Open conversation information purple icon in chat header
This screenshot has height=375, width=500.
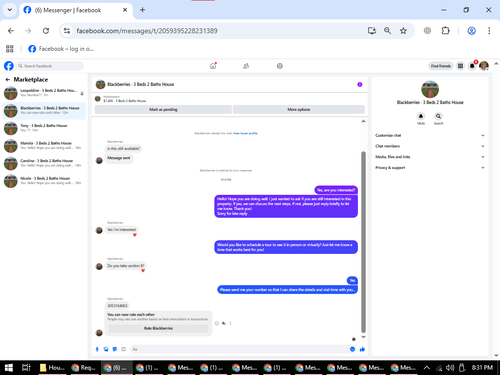pyautogui.click(x=360, y=84)
